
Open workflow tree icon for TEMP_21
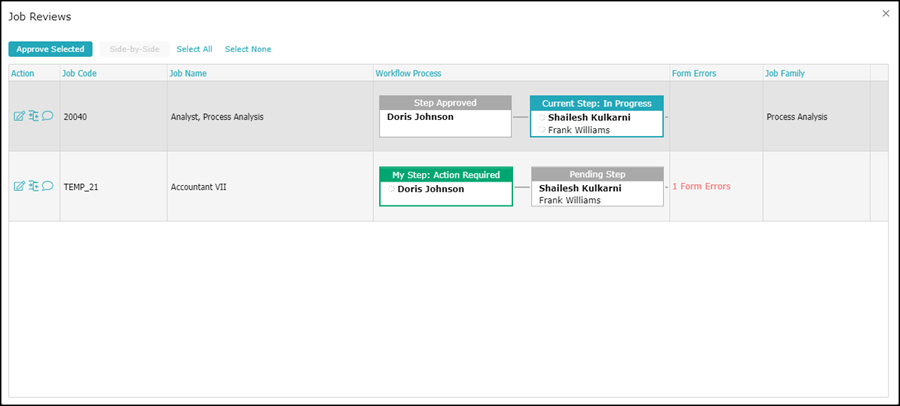coord(33,186)
